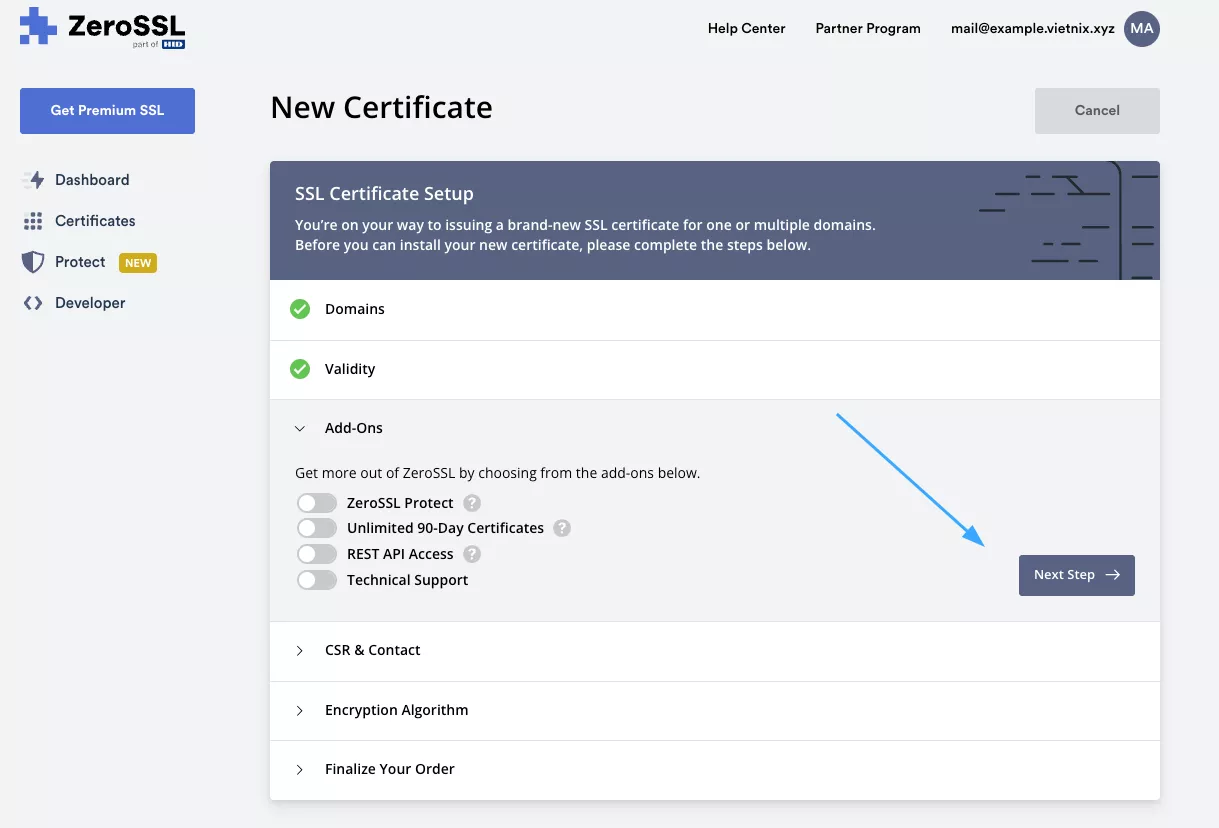The image size is (1219, 828).
Task: Click help icon beside Unlimited 90-Day Certificates
Action: click(562, 528)
